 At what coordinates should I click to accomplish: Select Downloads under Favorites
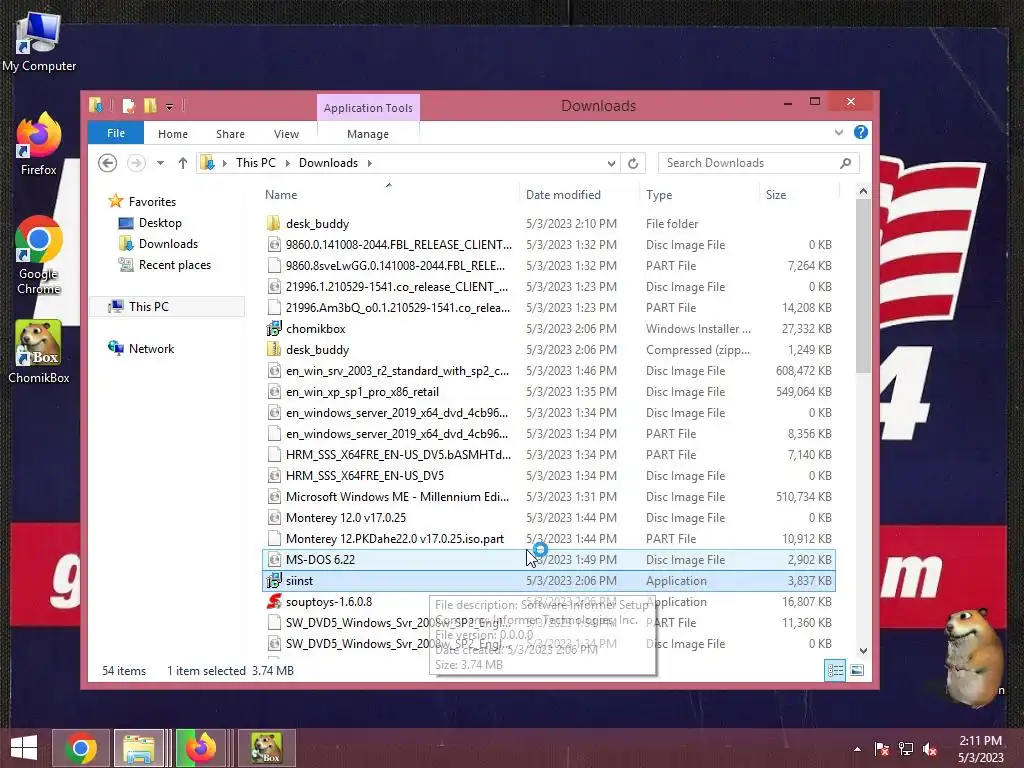tap(168, 244)
